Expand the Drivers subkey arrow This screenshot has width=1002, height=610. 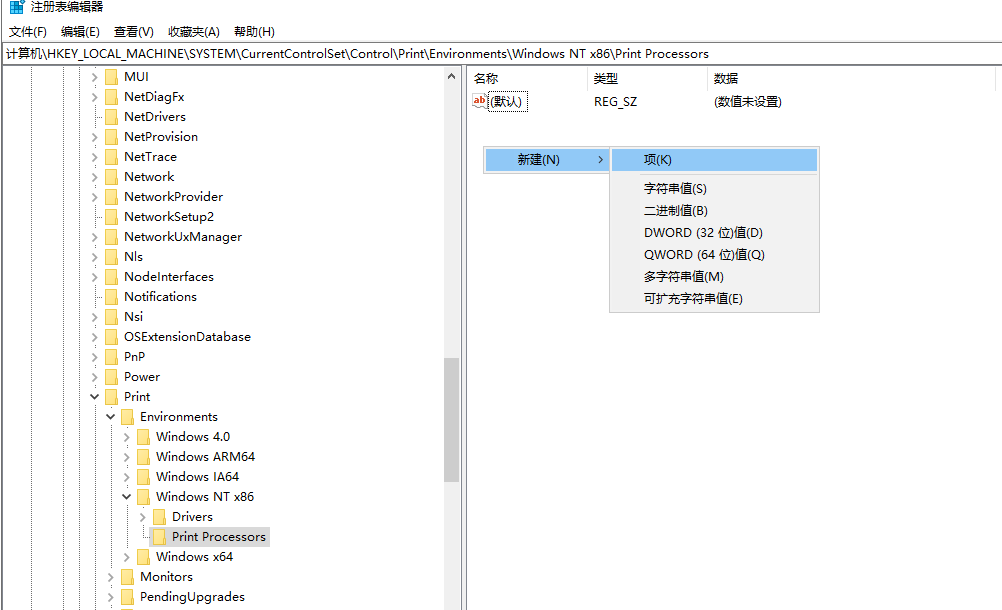[x=142, y=517]
